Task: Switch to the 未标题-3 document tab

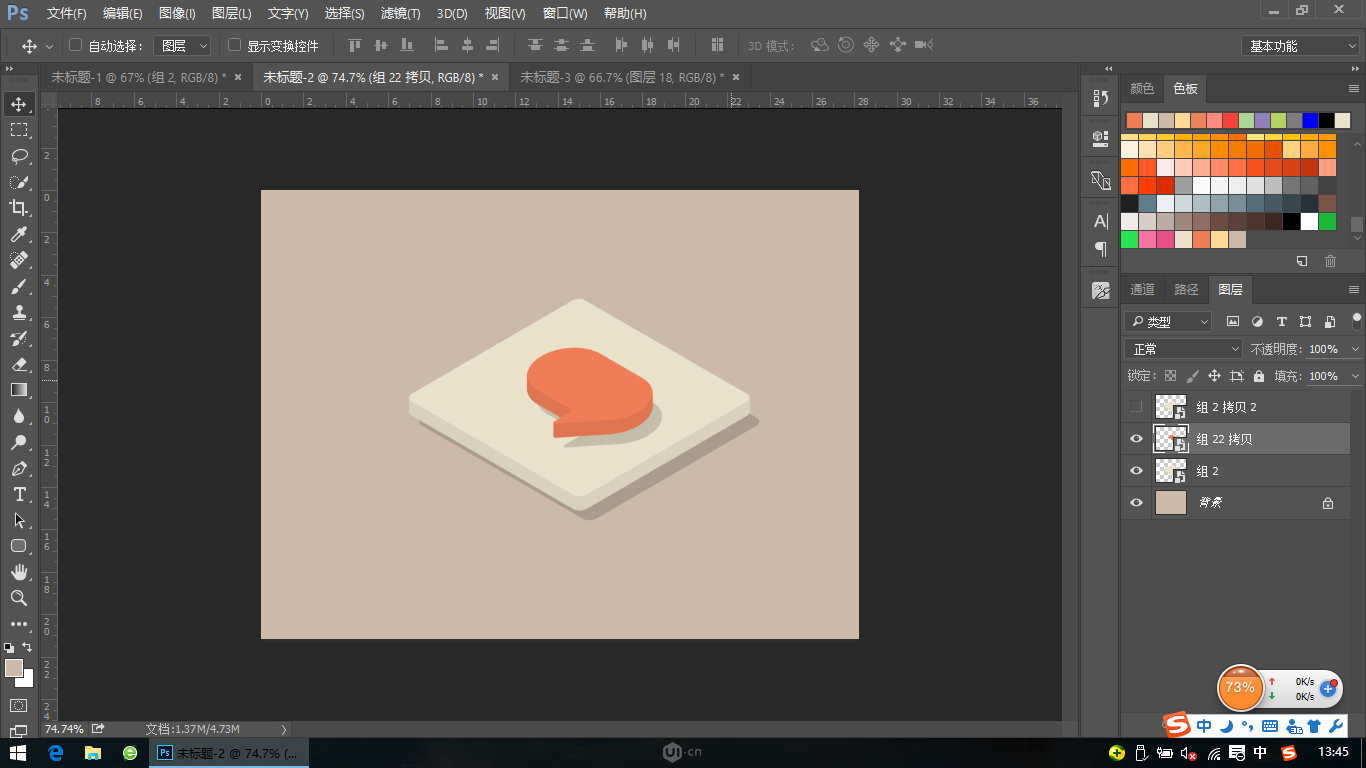Action: 621,77
